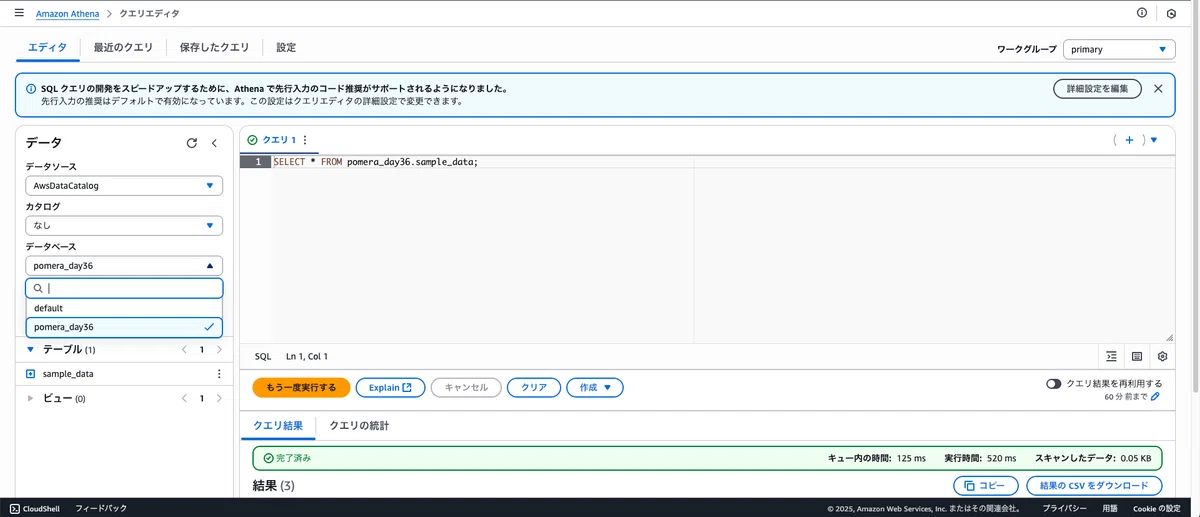Viewport: 1200px width, 517px height.
Task: Switch to the エディタ tab
Action: click(47, 48)
